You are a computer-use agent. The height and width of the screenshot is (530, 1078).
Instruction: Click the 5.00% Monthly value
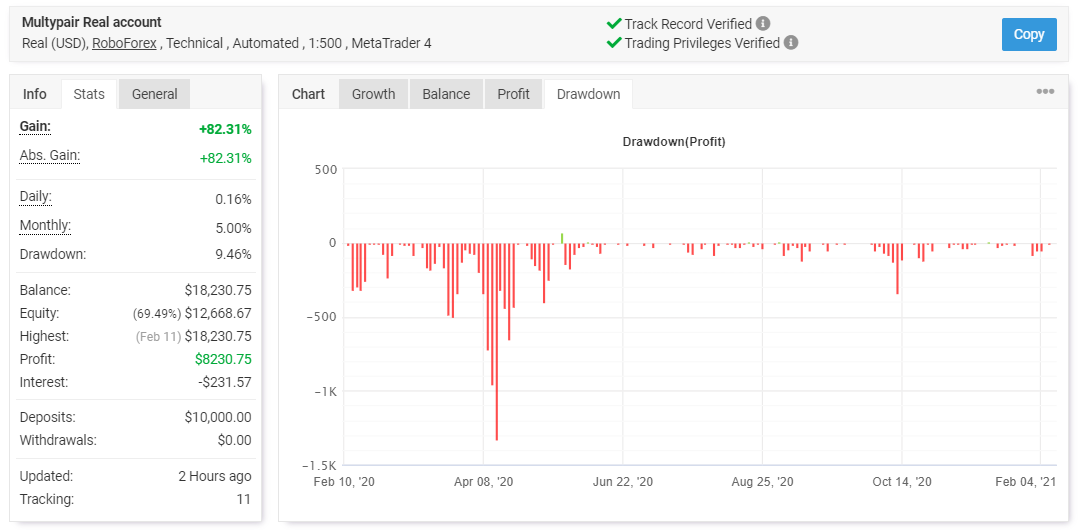pyautogui.click(x=234, y=228)
